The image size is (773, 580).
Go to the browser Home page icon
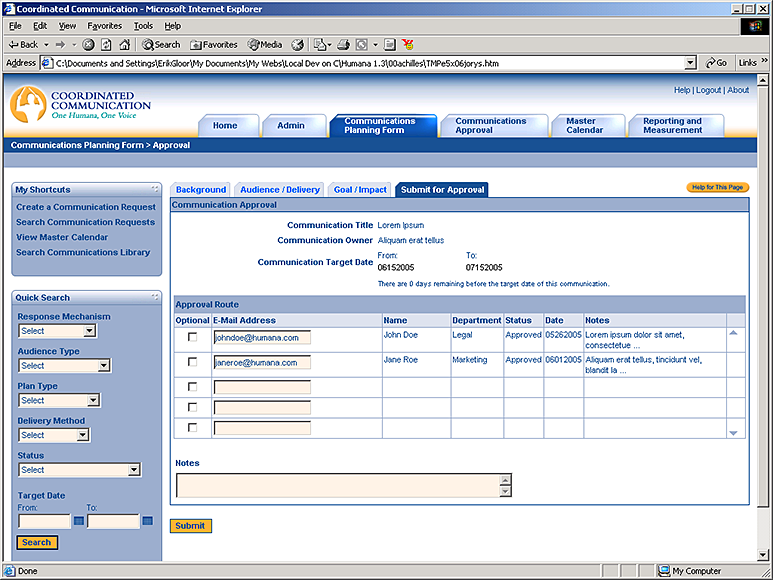(x=124, y=45)
